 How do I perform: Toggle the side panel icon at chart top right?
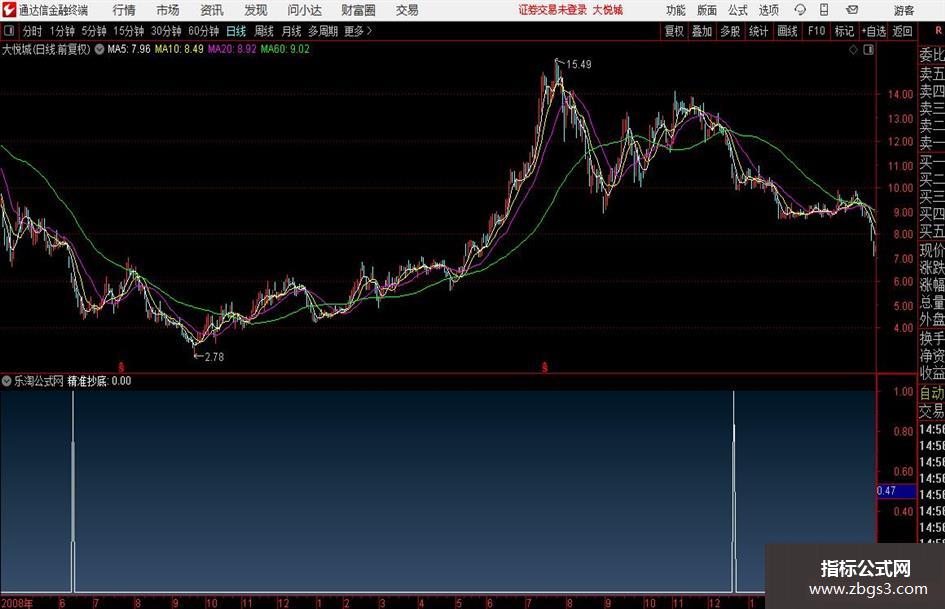[x=868, y=50]
